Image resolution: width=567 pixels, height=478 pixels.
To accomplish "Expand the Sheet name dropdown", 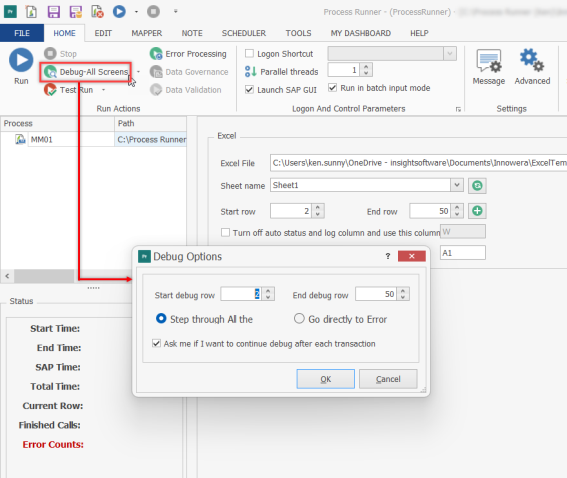I will coord(457,185).
